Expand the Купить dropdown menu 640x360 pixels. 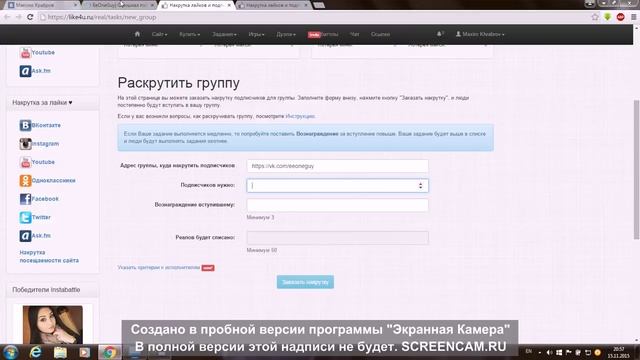(189, 34)
